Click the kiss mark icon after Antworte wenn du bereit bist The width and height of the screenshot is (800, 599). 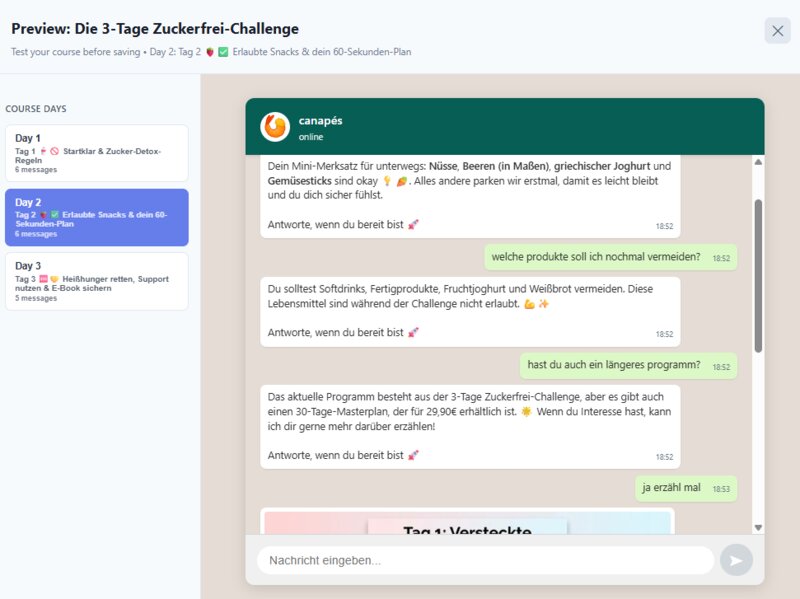pyautogui.click(x=413, y=223)
